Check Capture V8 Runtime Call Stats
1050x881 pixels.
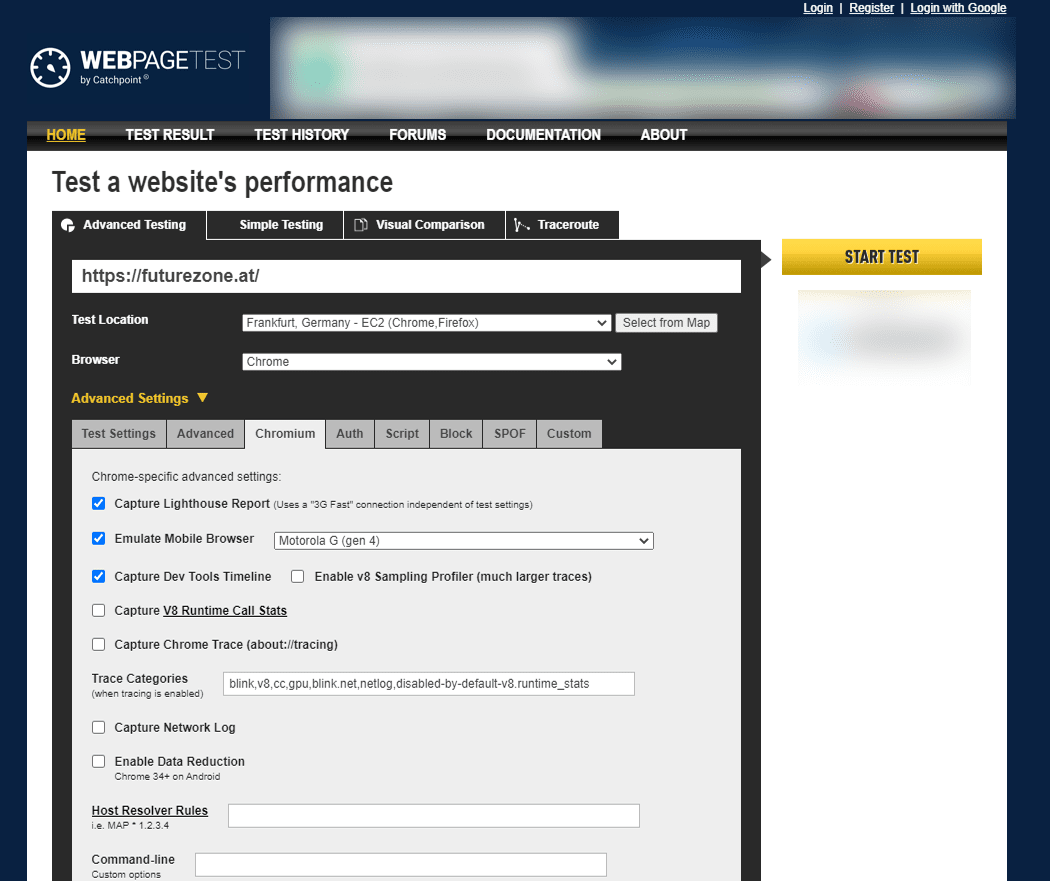[98, 611]
